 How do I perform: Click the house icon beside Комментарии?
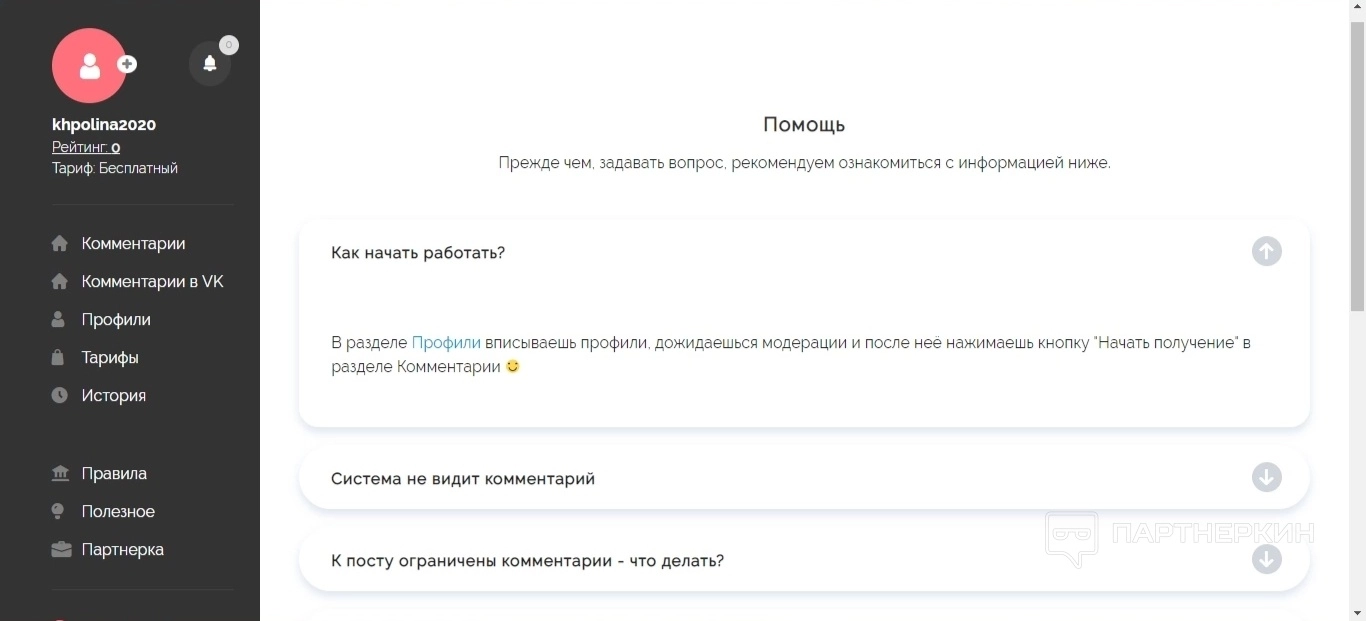tap(60, 244)
